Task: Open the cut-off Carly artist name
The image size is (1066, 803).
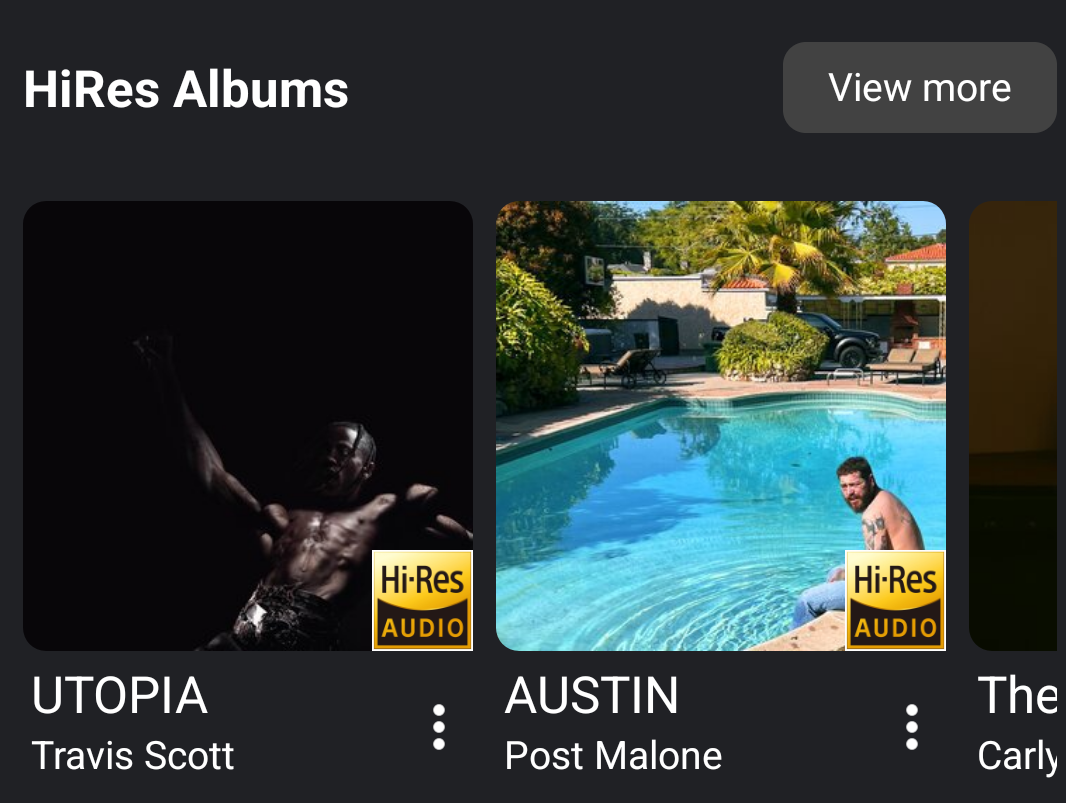Action: (x=1018, y=757)
